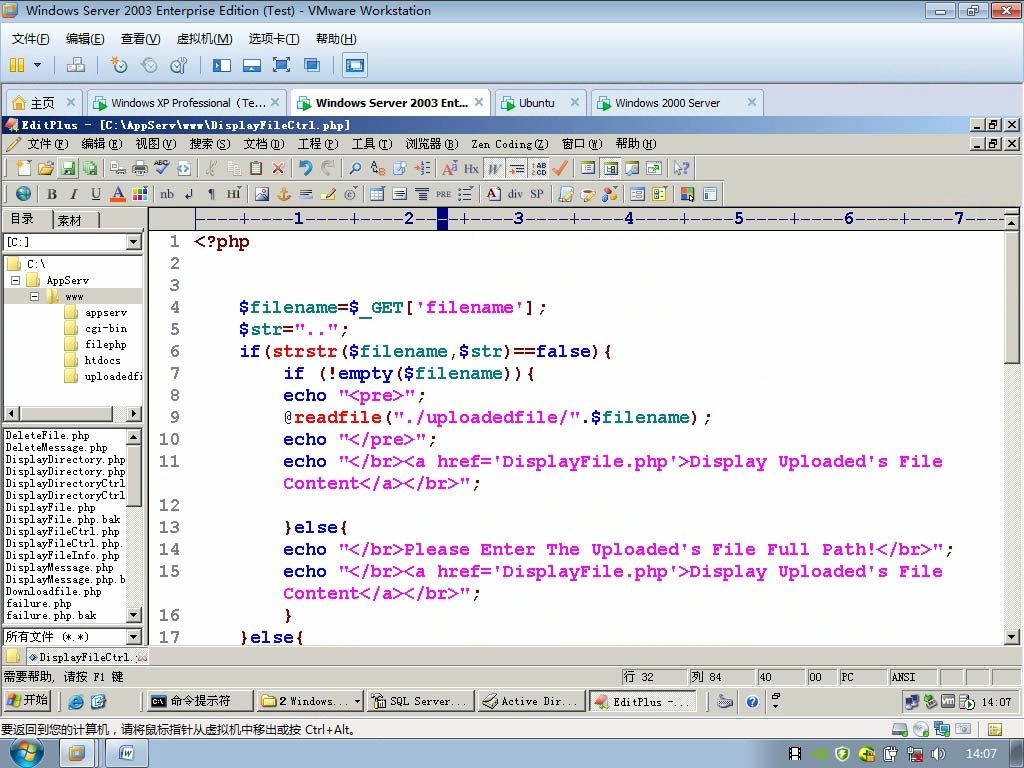Select DisplayFileInfo.php in the file list

pyautogui.click(x=63, y=555)
